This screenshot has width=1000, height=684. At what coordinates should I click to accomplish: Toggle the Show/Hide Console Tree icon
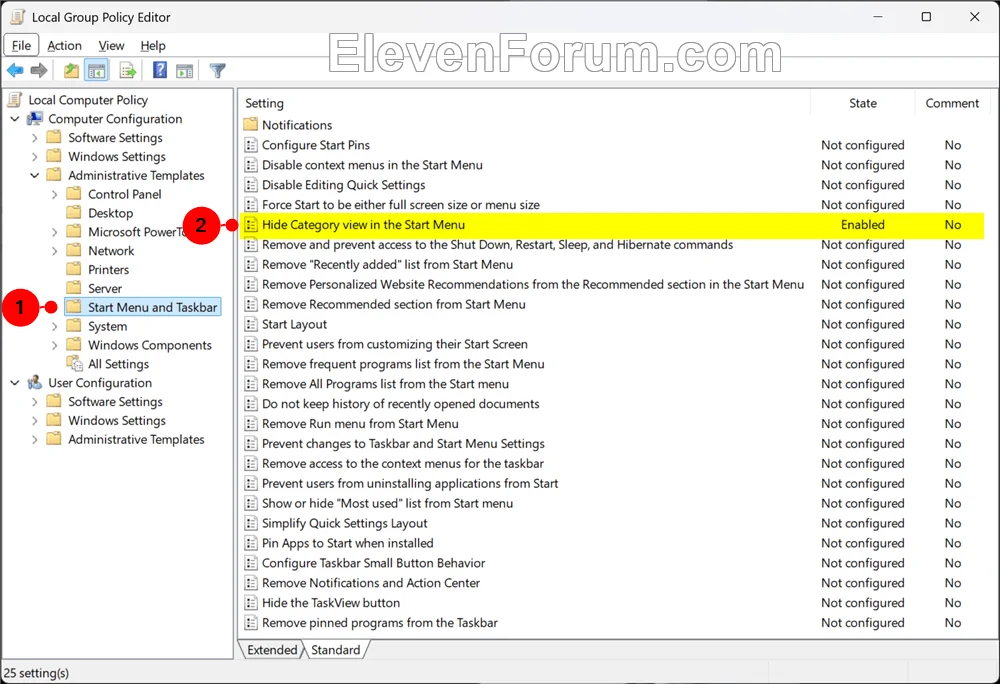(97, 70)
